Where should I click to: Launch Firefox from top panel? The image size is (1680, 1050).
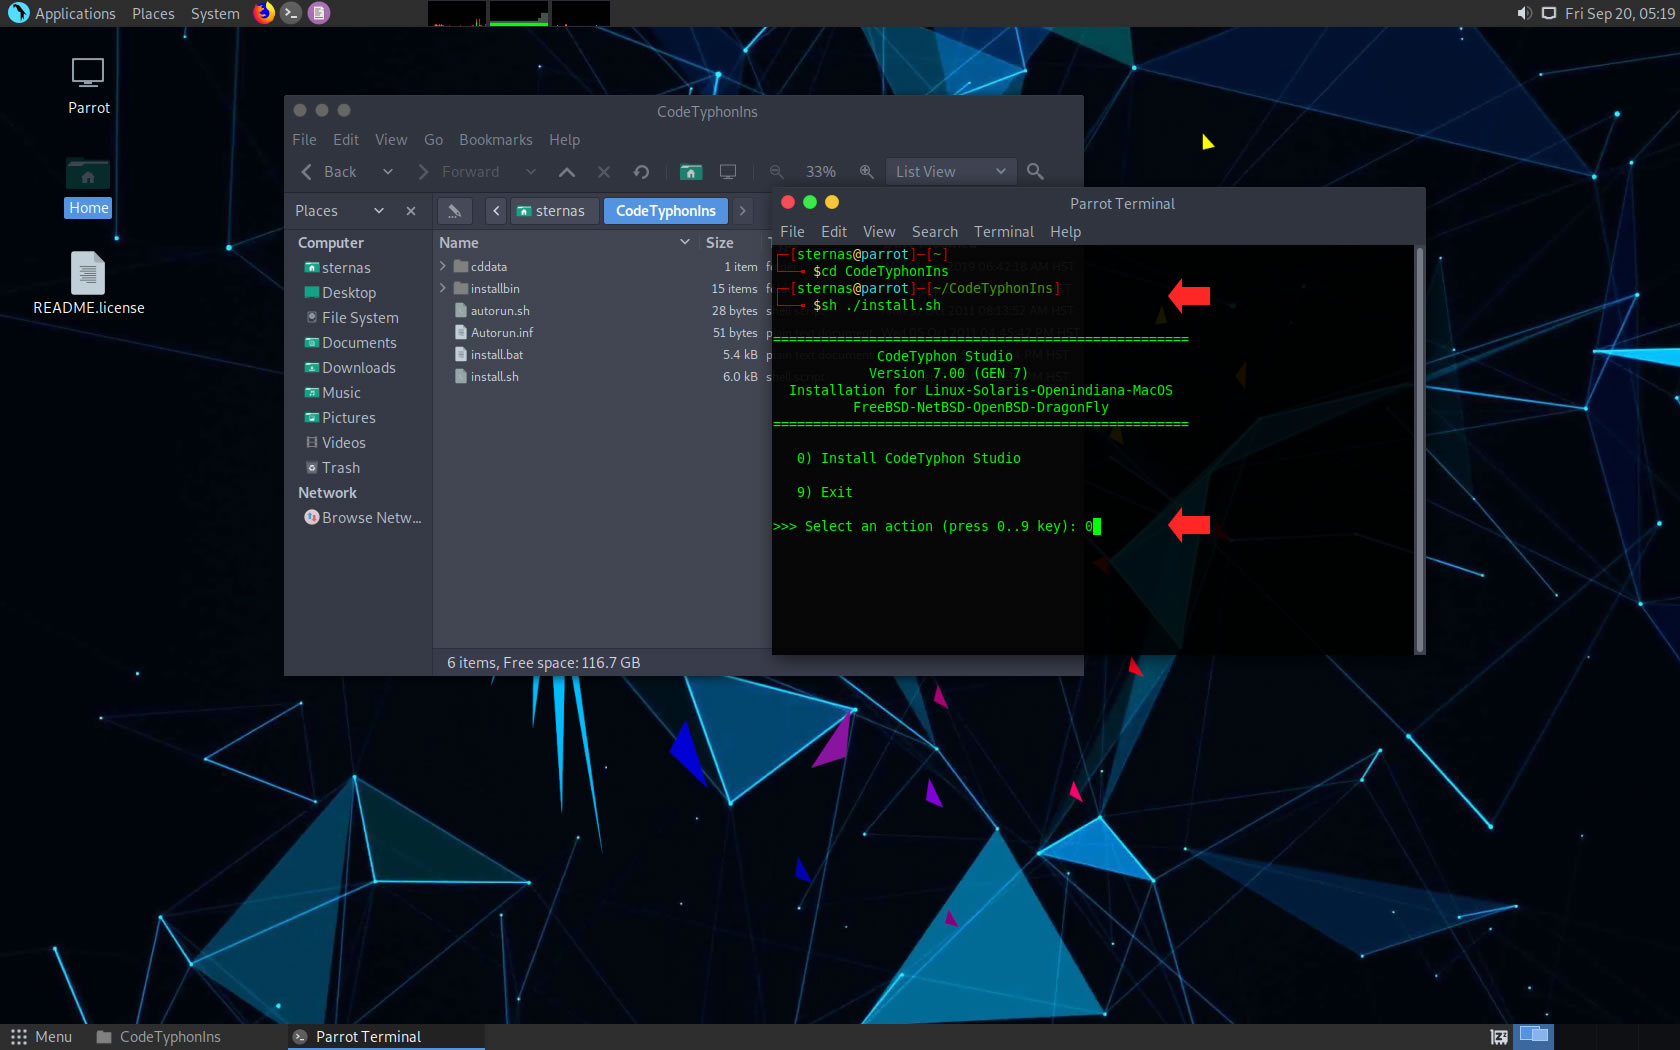(264, 13)
